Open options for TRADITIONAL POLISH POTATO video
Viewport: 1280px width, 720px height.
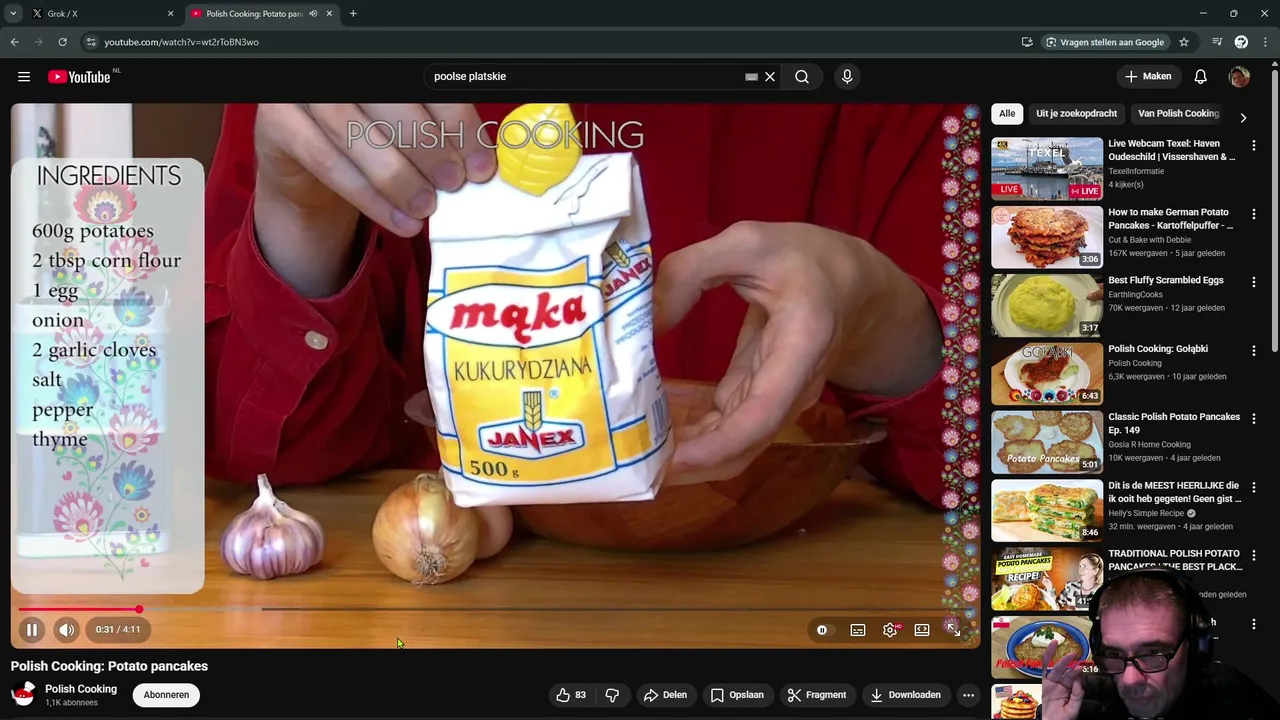1254,555
